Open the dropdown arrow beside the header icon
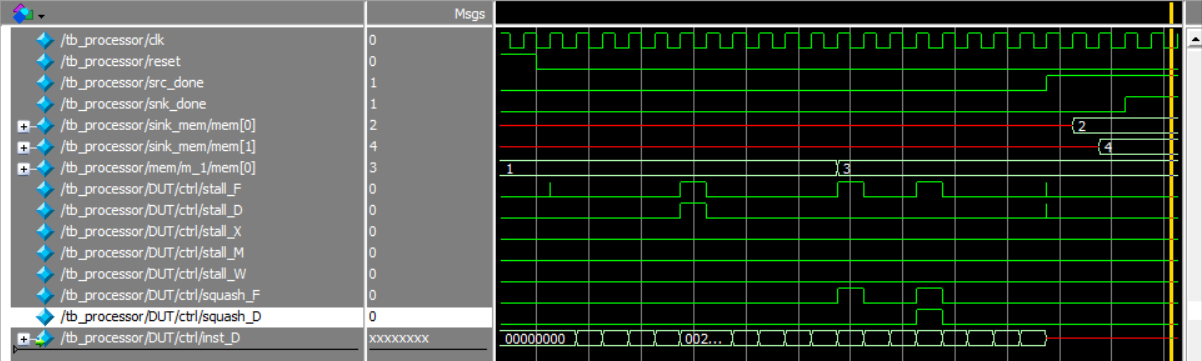1202x361 pixels. tap(41, 14)
